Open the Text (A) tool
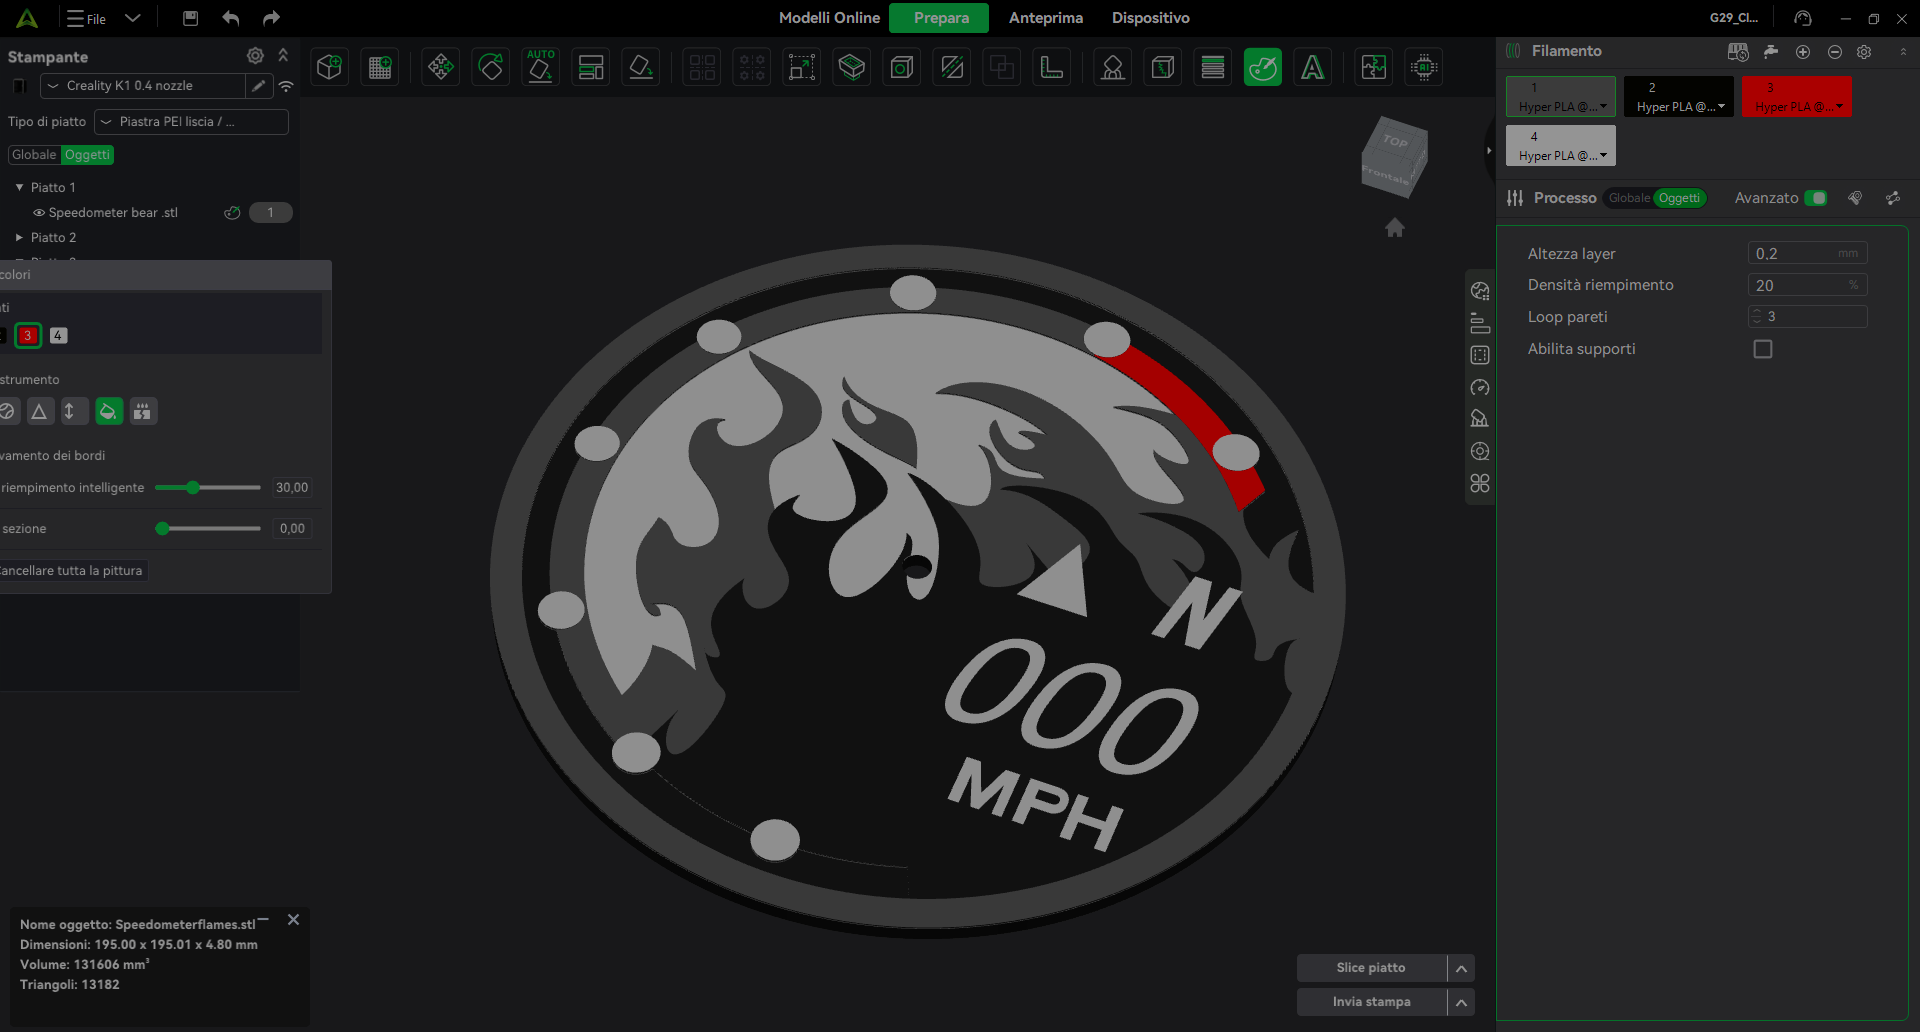This screenshot has height=1032, width=1920. (x=1312, y=67)
